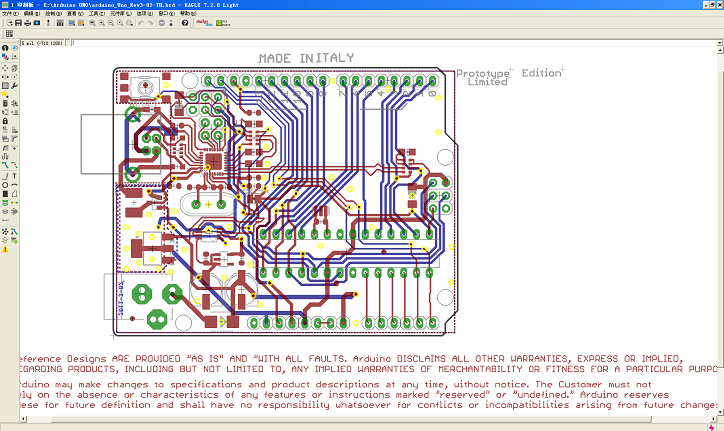Open the 查看 (View) menu

(75, 13)
